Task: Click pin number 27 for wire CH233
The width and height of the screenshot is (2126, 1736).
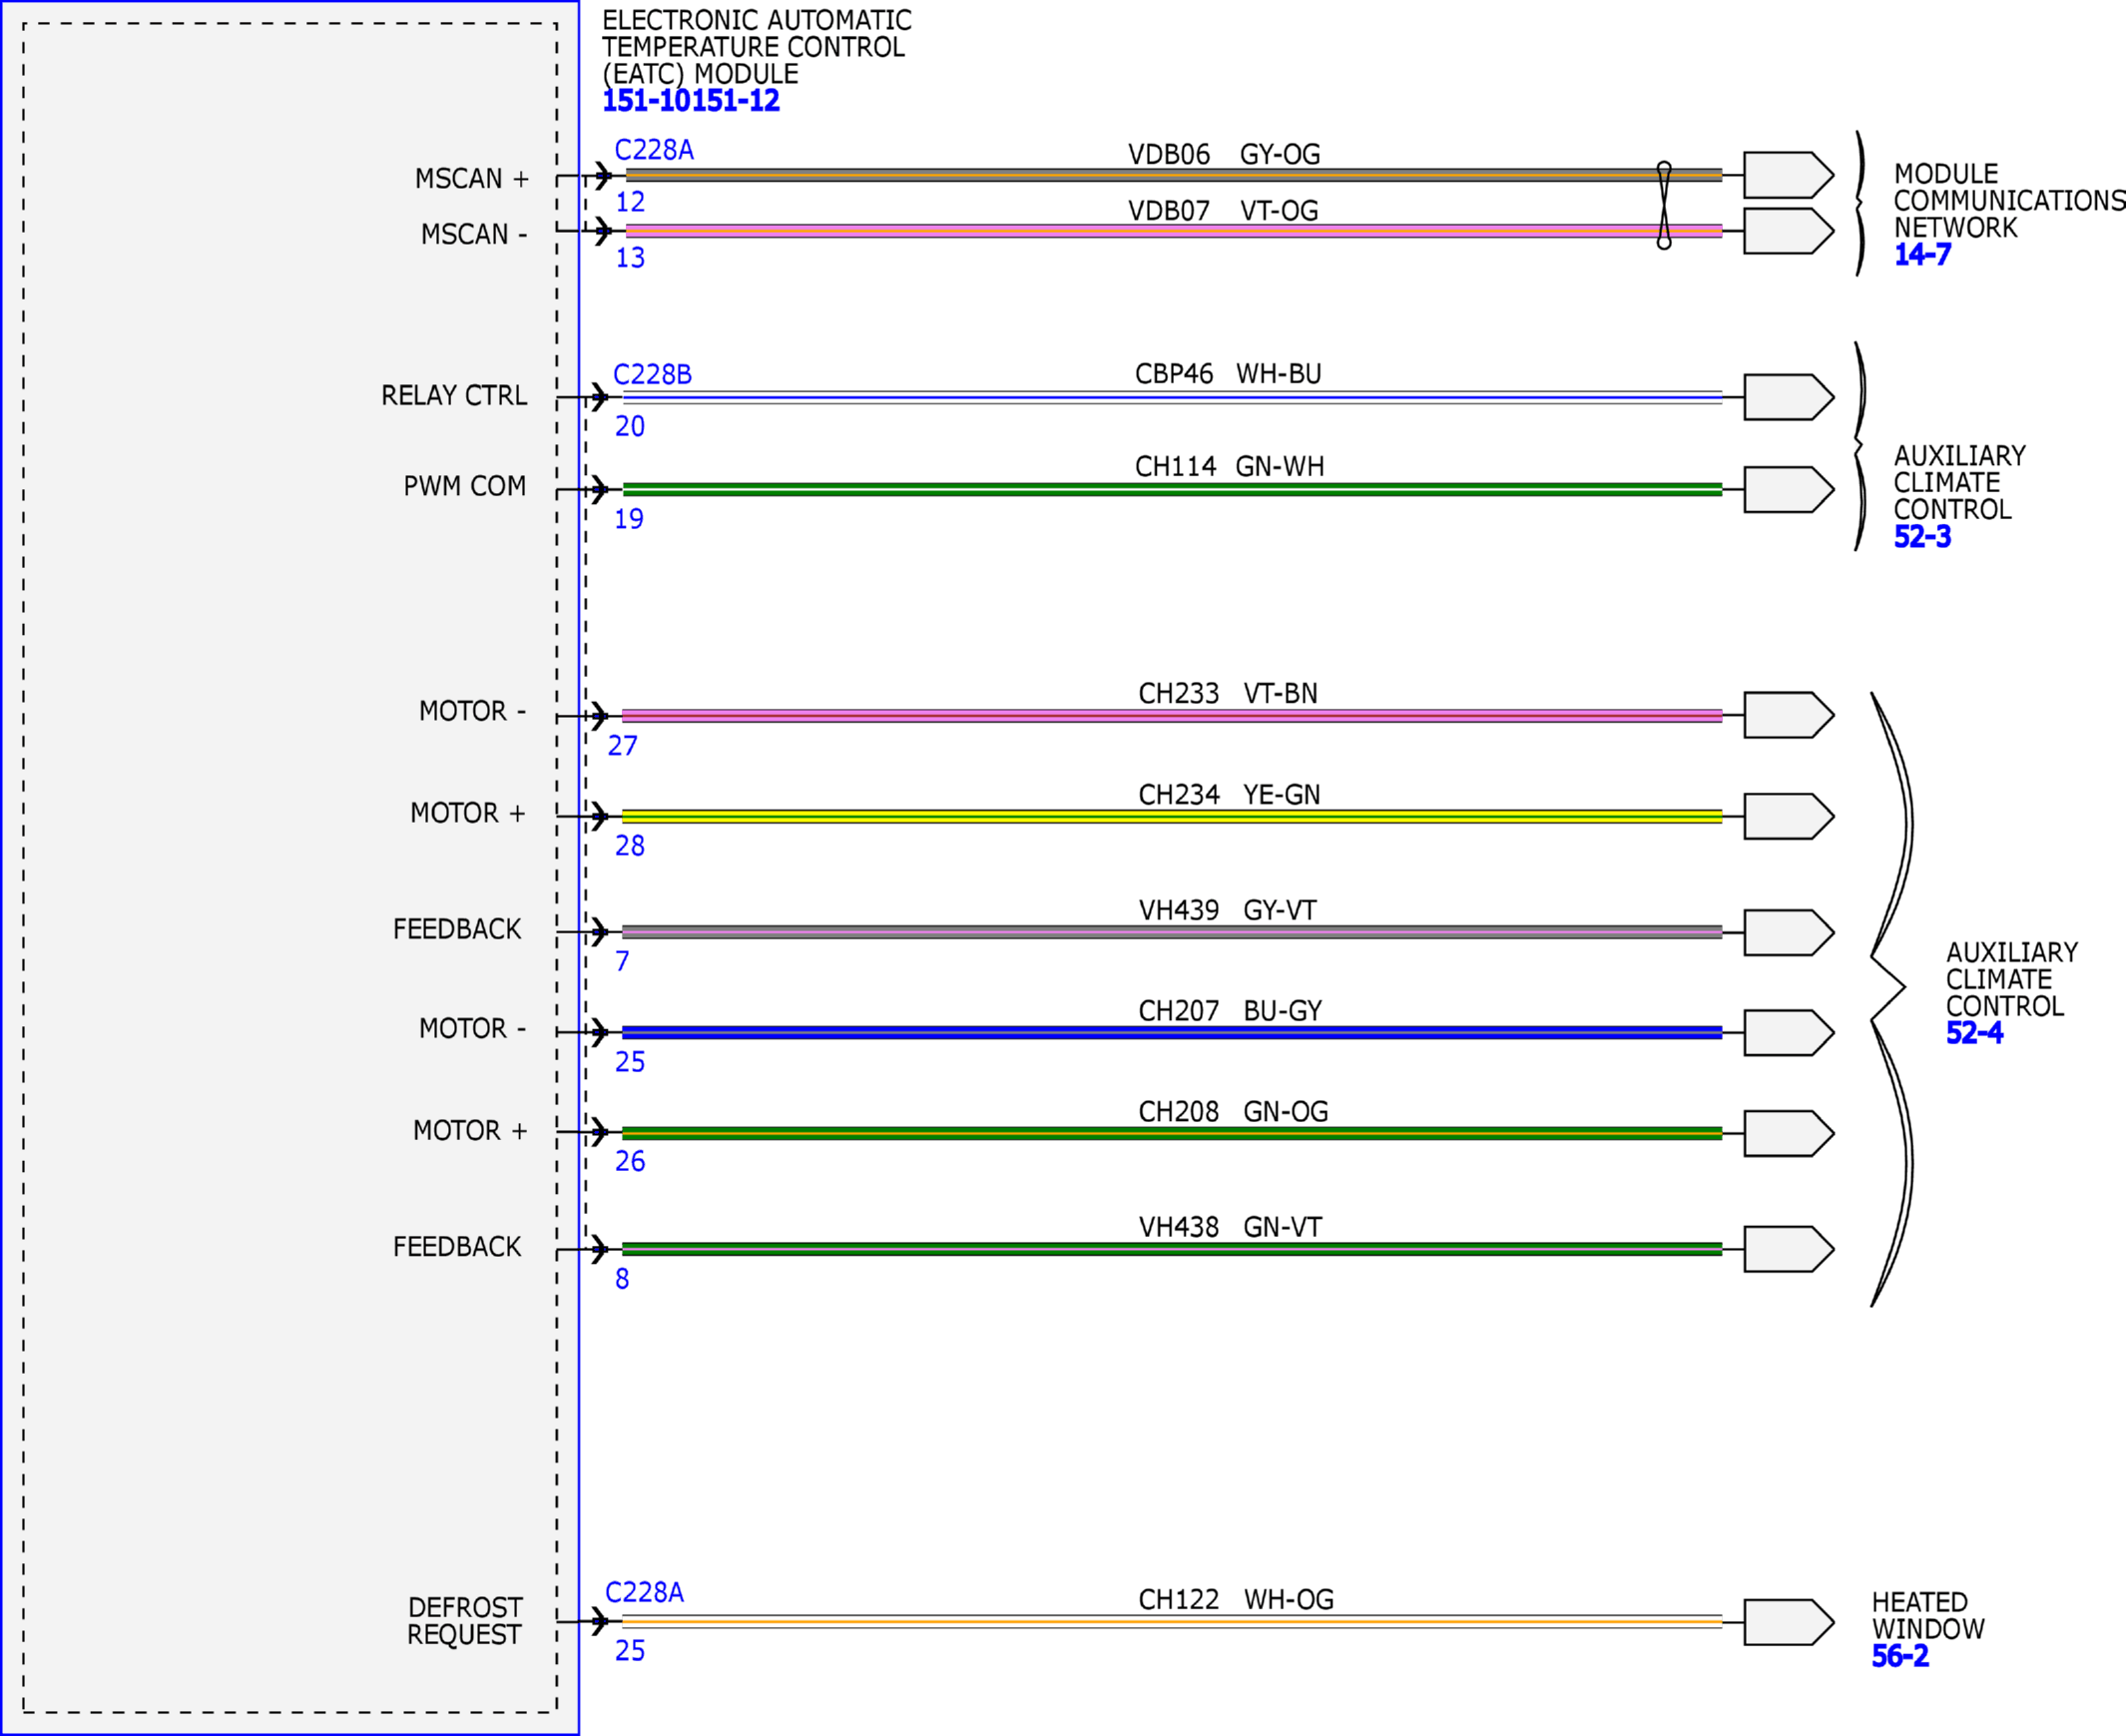Action: click(x=622, y=746)
